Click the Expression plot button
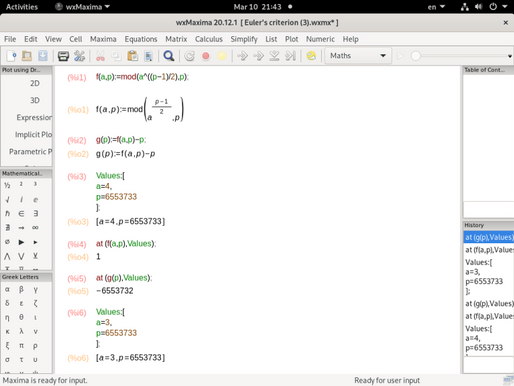Screen dimensions: 514x386 [x=34, y=117]
